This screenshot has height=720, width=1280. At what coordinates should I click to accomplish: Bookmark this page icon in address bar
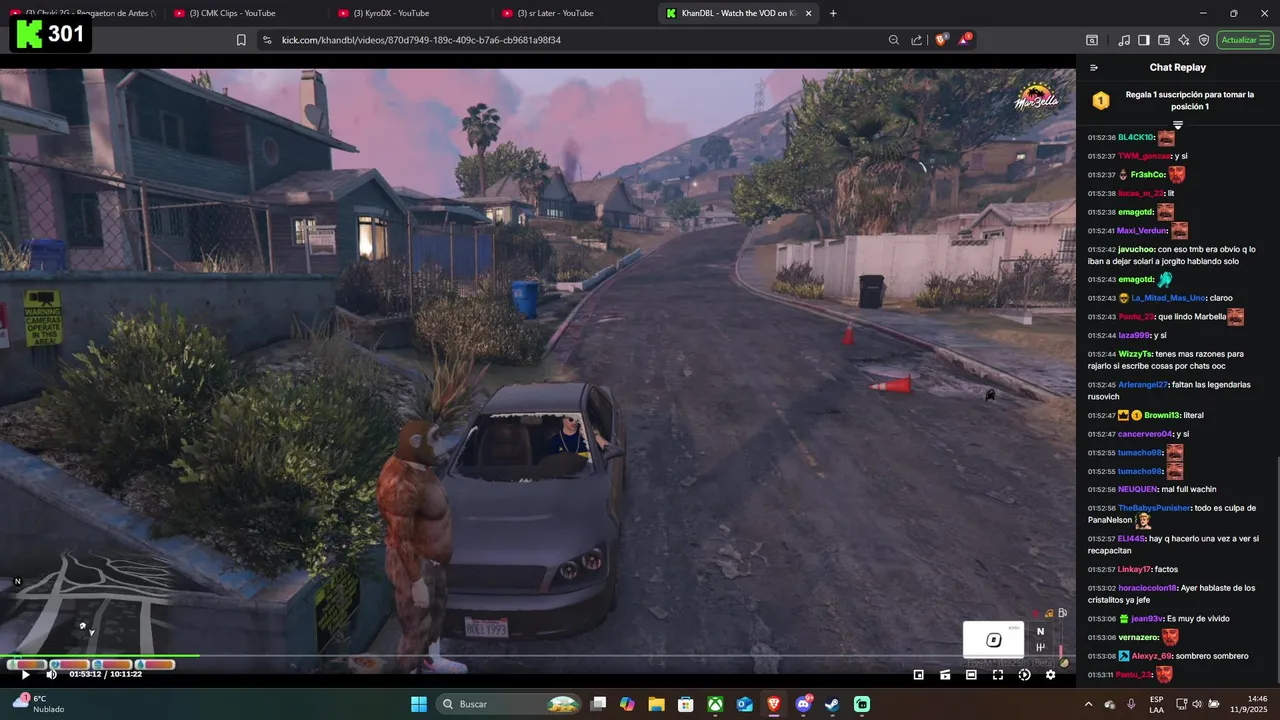[x=241, y=40]
